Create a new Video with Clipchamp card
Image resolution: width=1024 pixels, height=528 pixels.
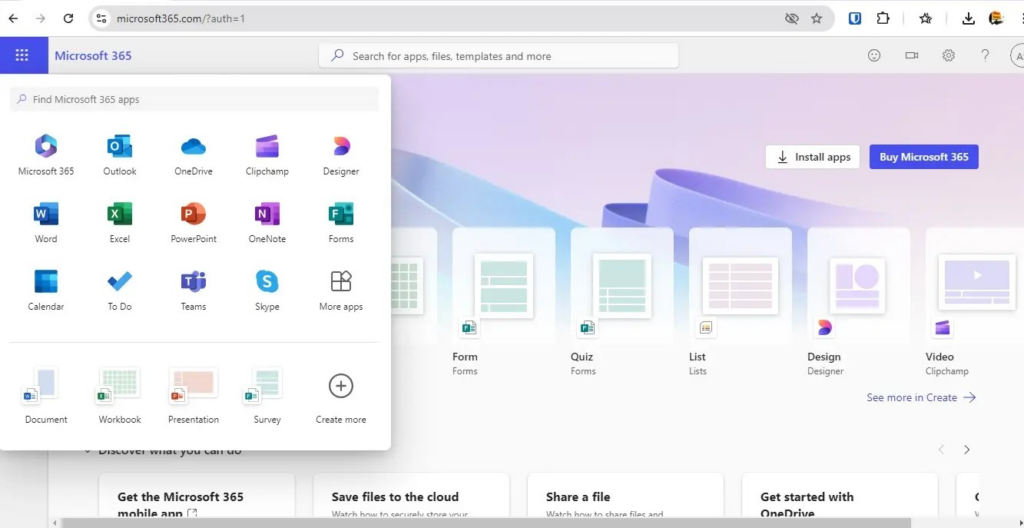point(974,303)
